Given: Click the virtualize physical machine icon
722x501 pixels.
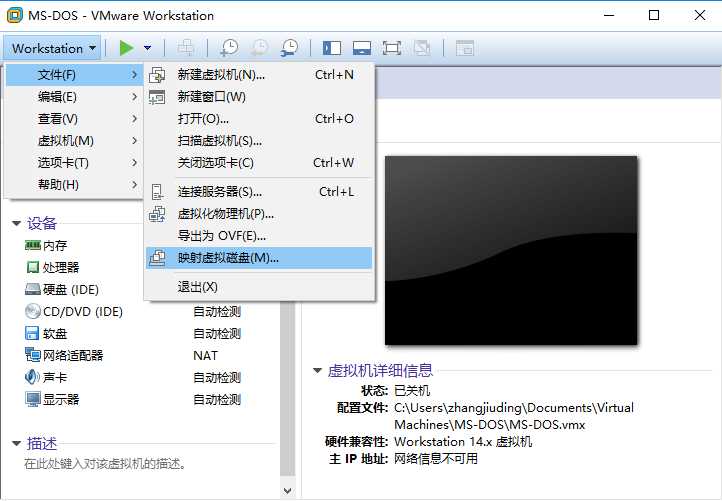Looking at the screenshot, I should point(157,214).
